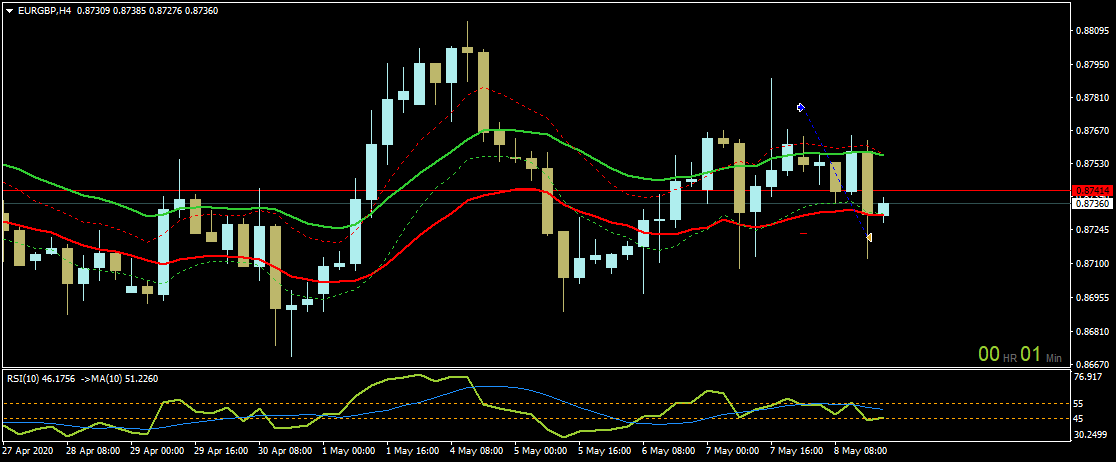Click the 0.86670 price scale value
This screenshot has height=462, width=1116.
point(1093,363)
